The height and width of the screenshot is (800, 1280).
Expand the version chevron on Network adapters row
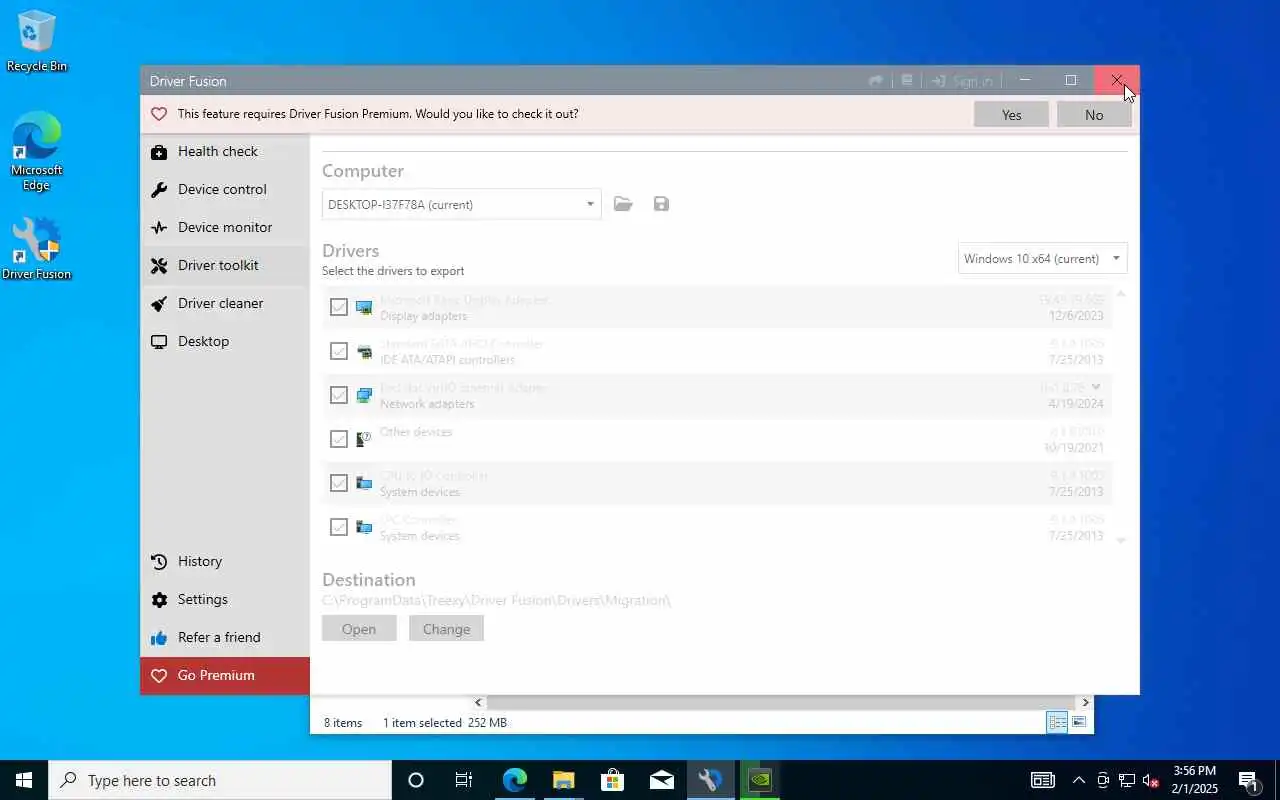[1096, 387]
